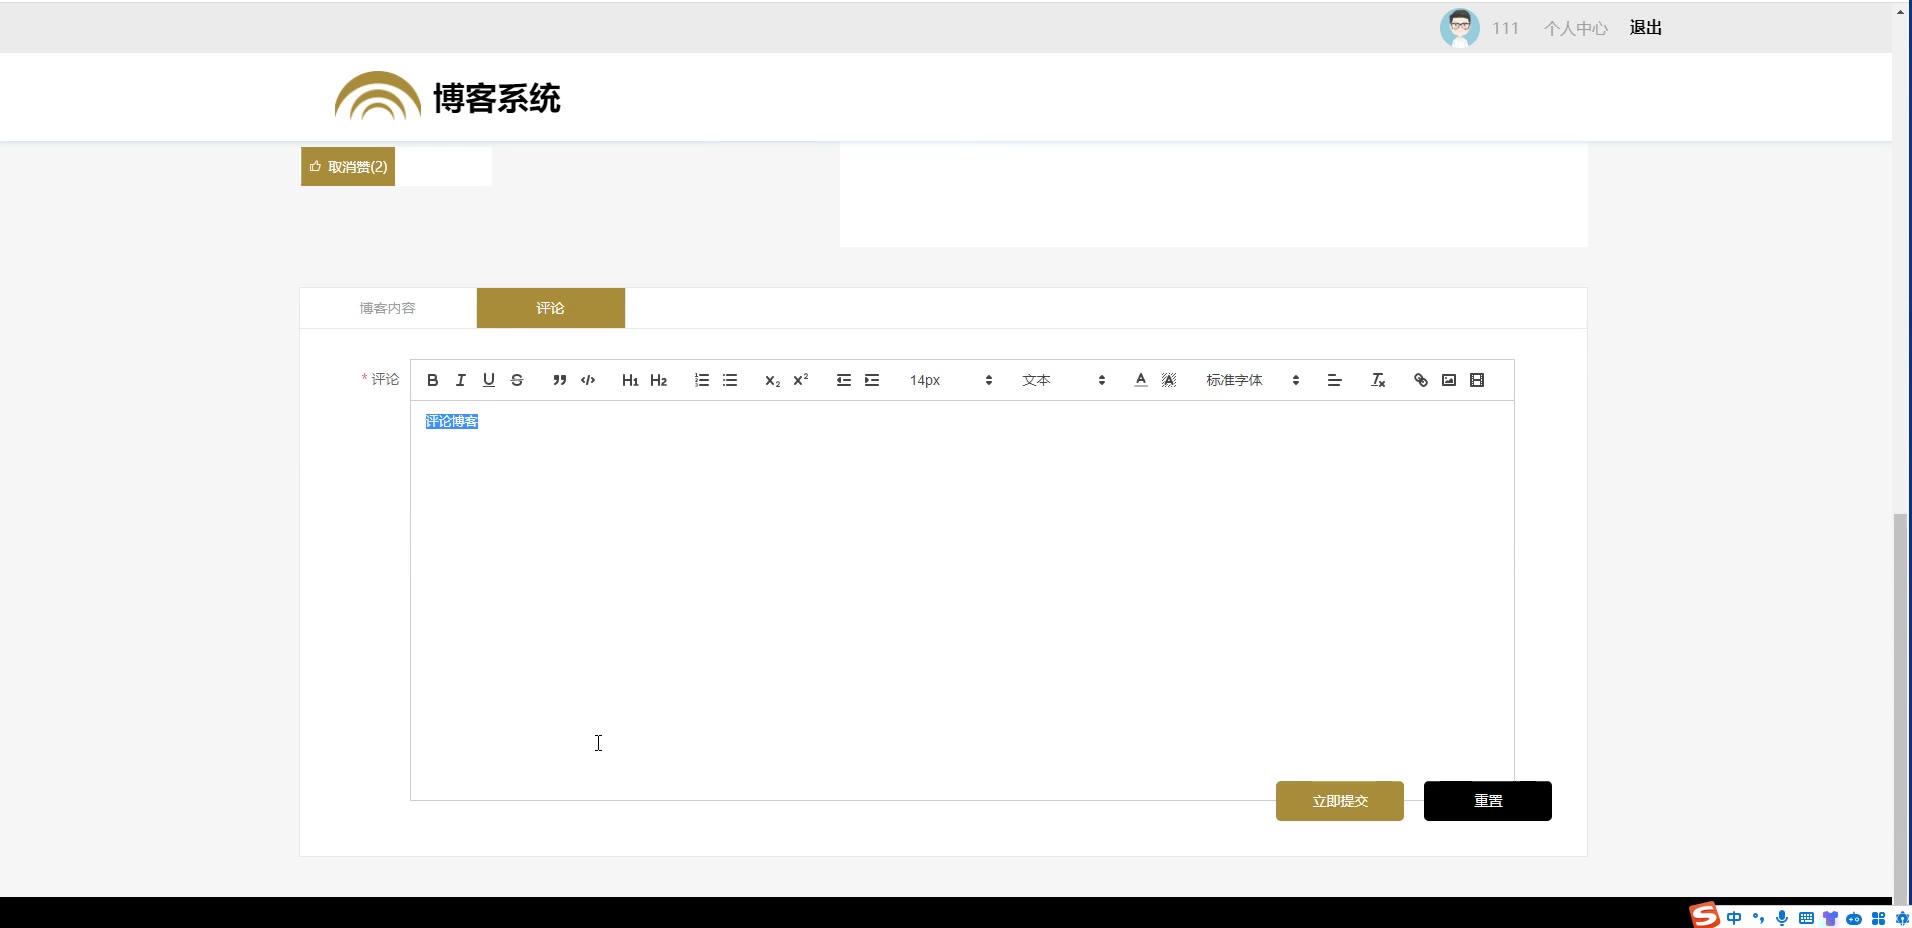Create a numbered ordered list
Screen dimensions: 1912x928
(702, 380)
